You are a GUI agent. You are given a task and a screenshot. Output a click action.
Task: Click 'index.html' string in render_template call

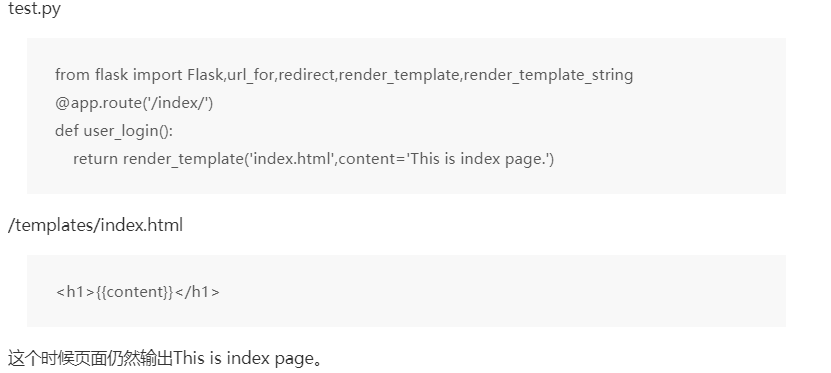point(291,159)
